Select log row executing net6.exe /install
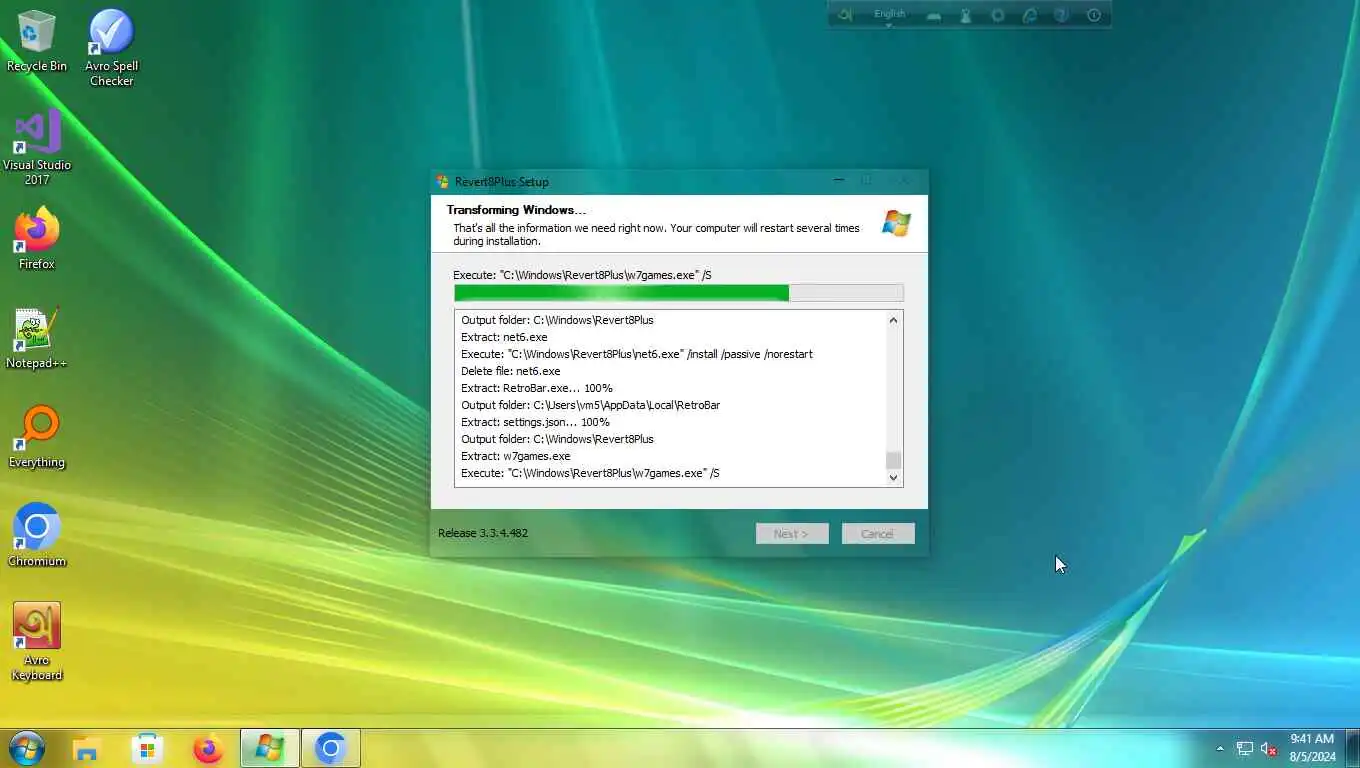The width and height of the screenshot is (1360, 768). (637, 354)
